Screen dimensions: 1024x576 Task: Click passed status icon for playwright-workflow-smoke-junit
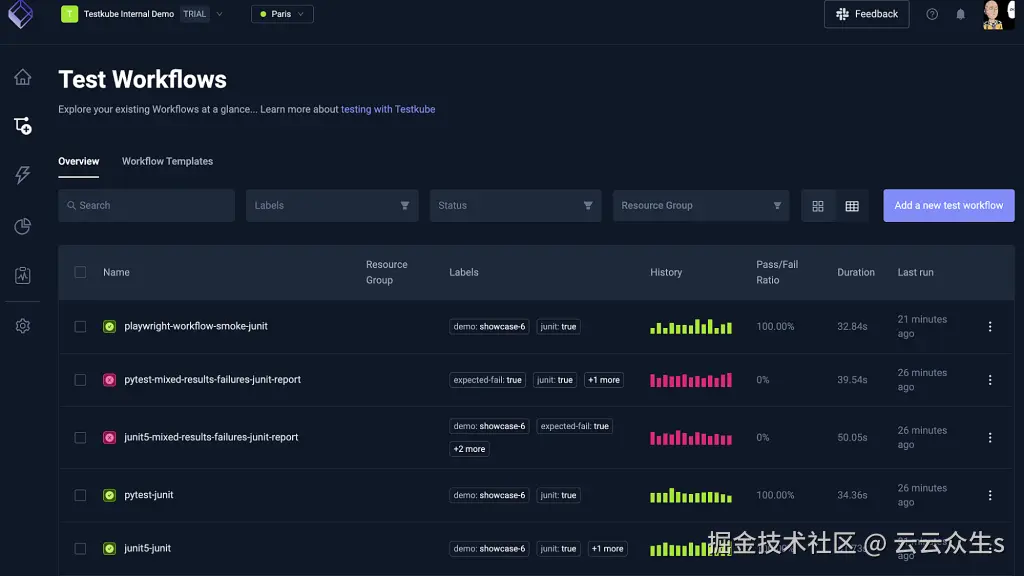coord(110,327)
